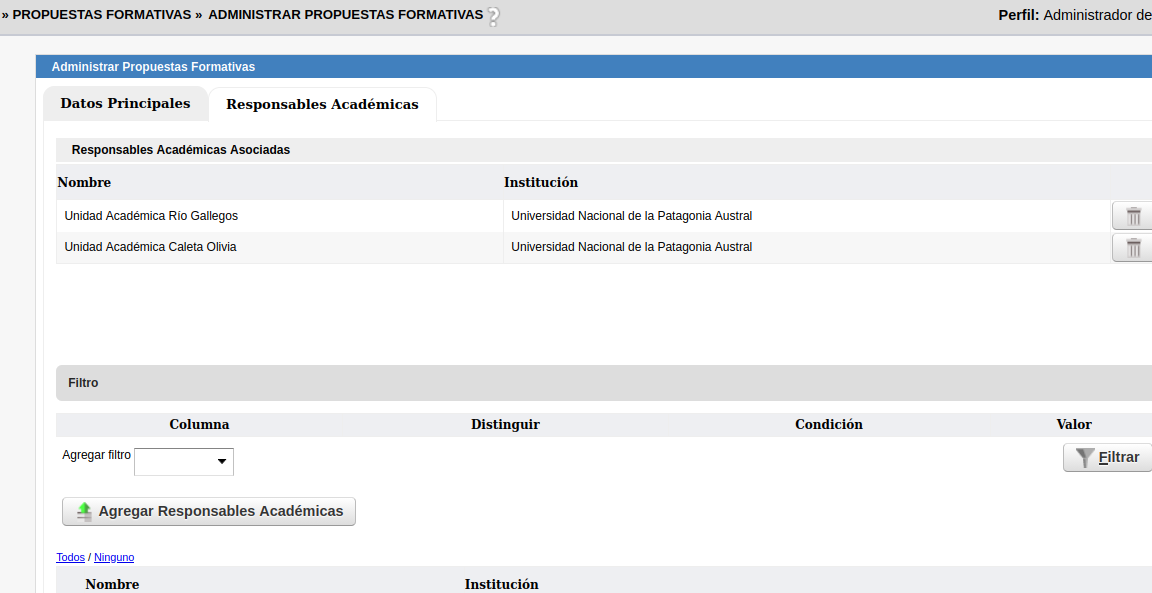Select the Unidad Académica Caleta Olivia row

click(150, 247)
